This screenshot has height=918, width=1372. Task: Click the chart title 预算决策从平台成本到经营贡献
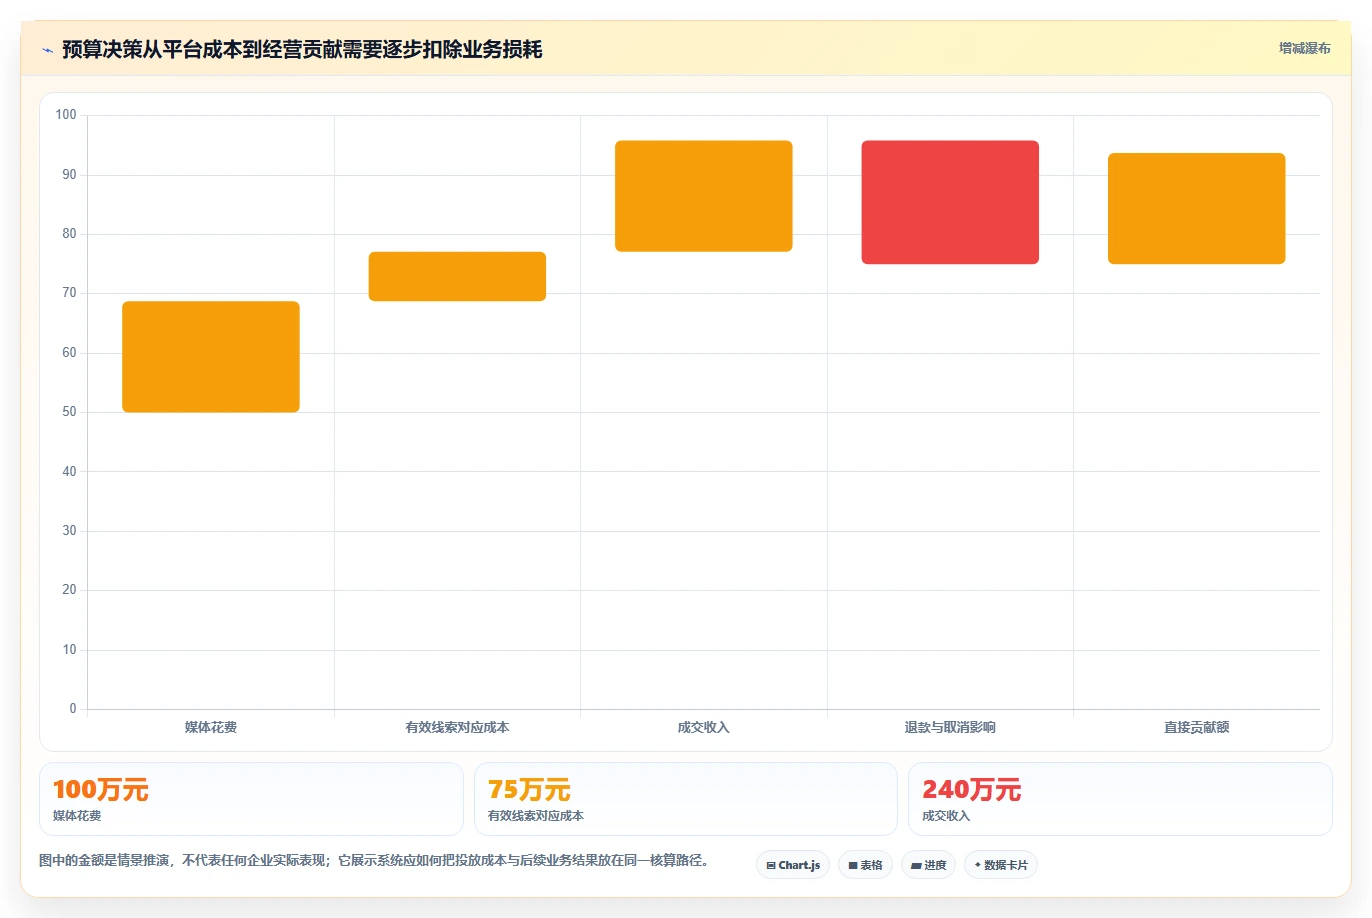pos(302,49)
